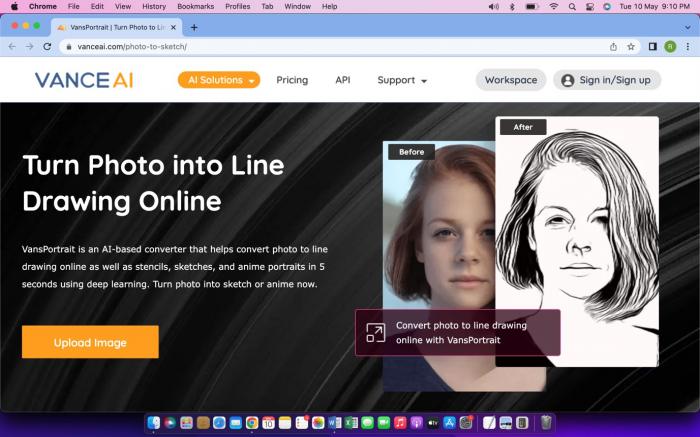This screenshot has height=437, width=700.
Task: Open the Bookmarks menu
Action: (196, 6)
